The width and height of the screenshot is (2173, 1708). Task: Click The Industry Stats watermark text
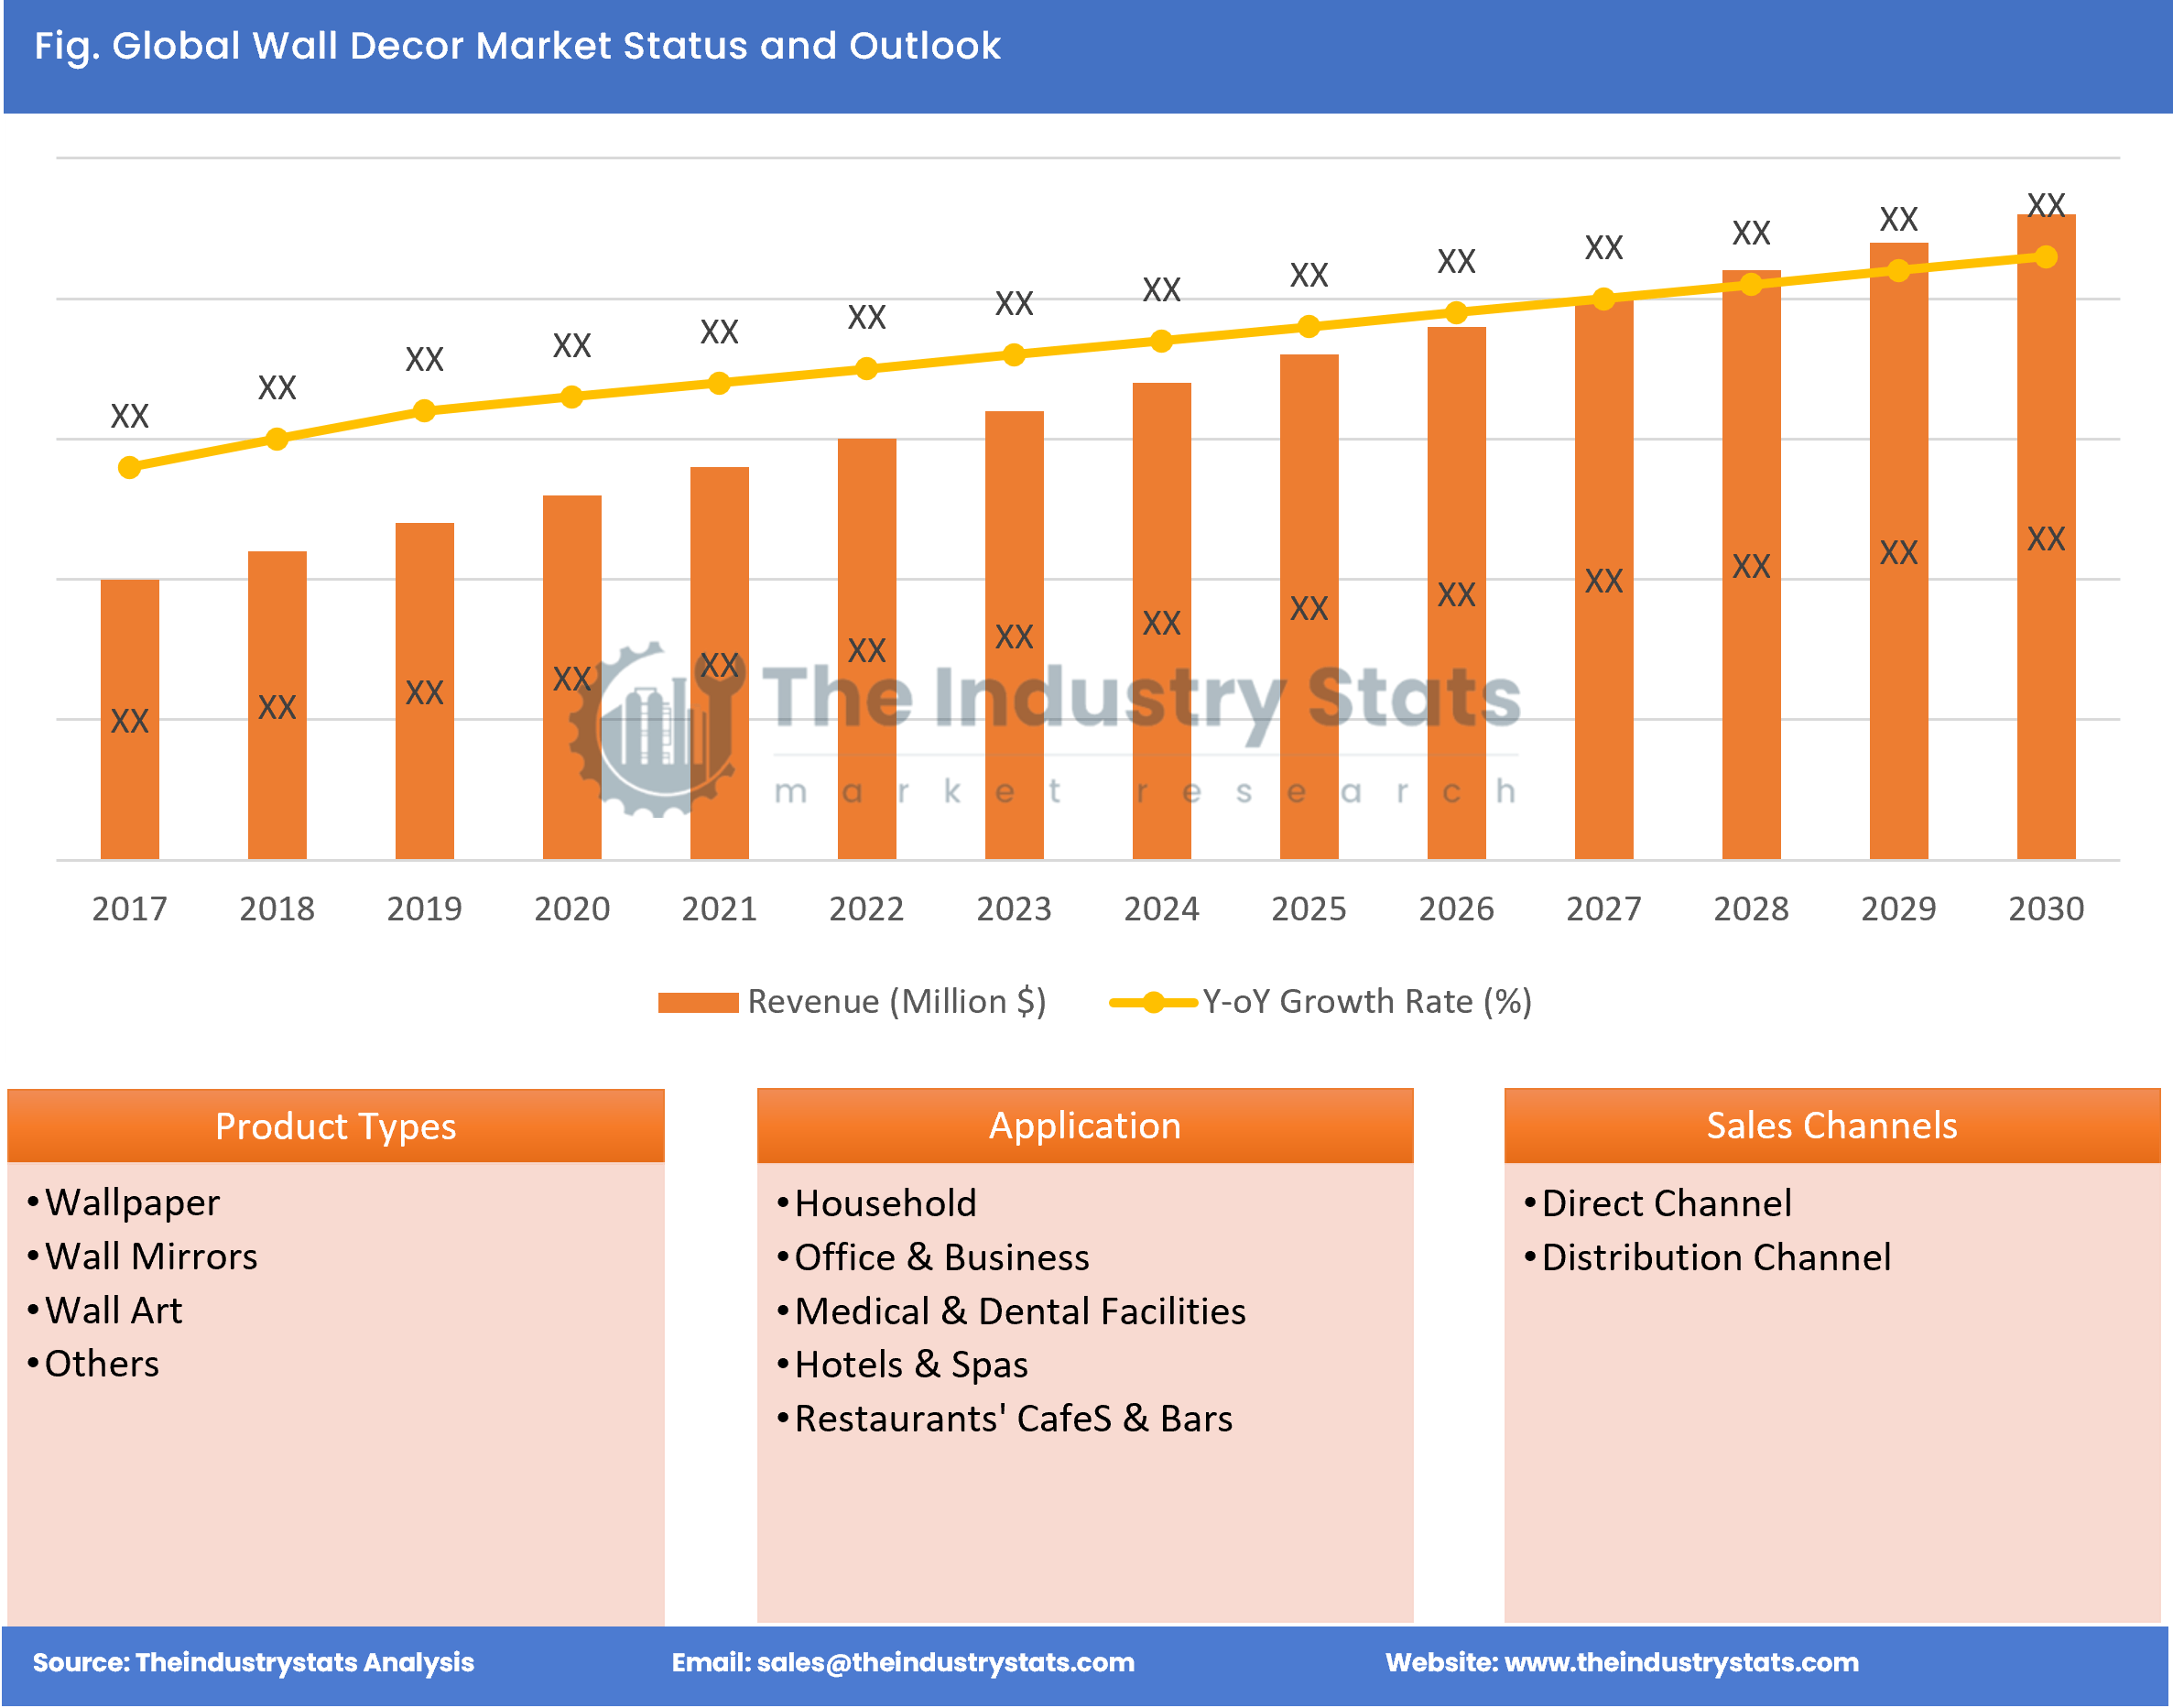tap(1140, 698)
